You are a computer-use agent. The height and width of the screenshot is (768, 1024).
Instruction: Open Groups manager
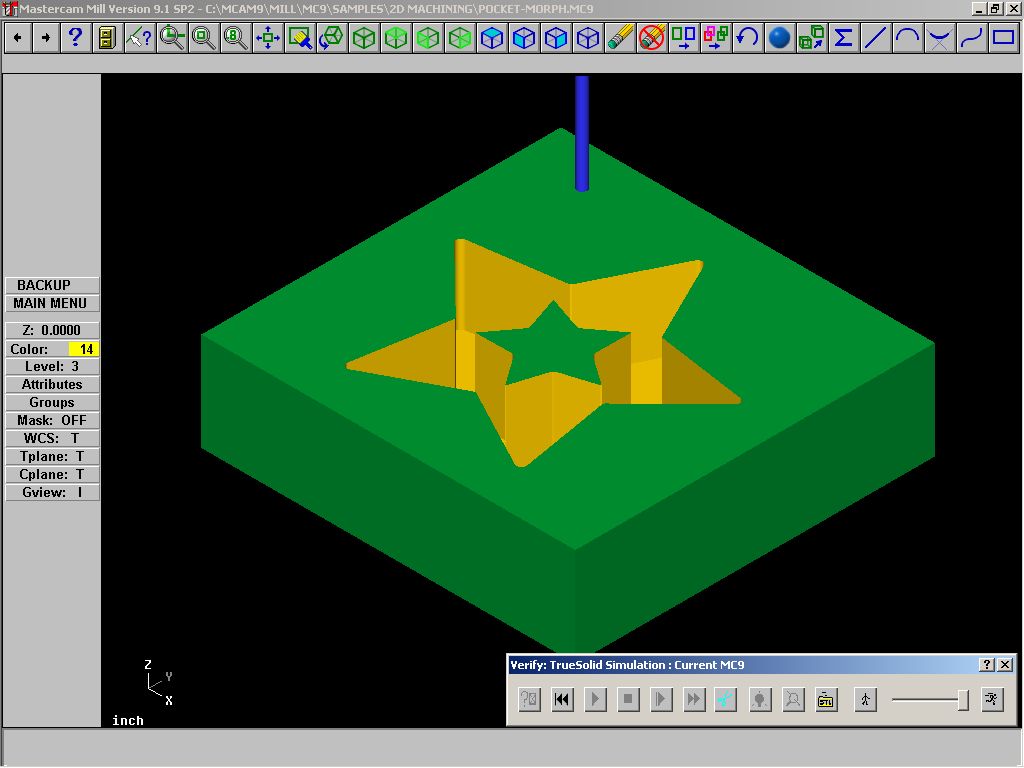click(52, 403)
